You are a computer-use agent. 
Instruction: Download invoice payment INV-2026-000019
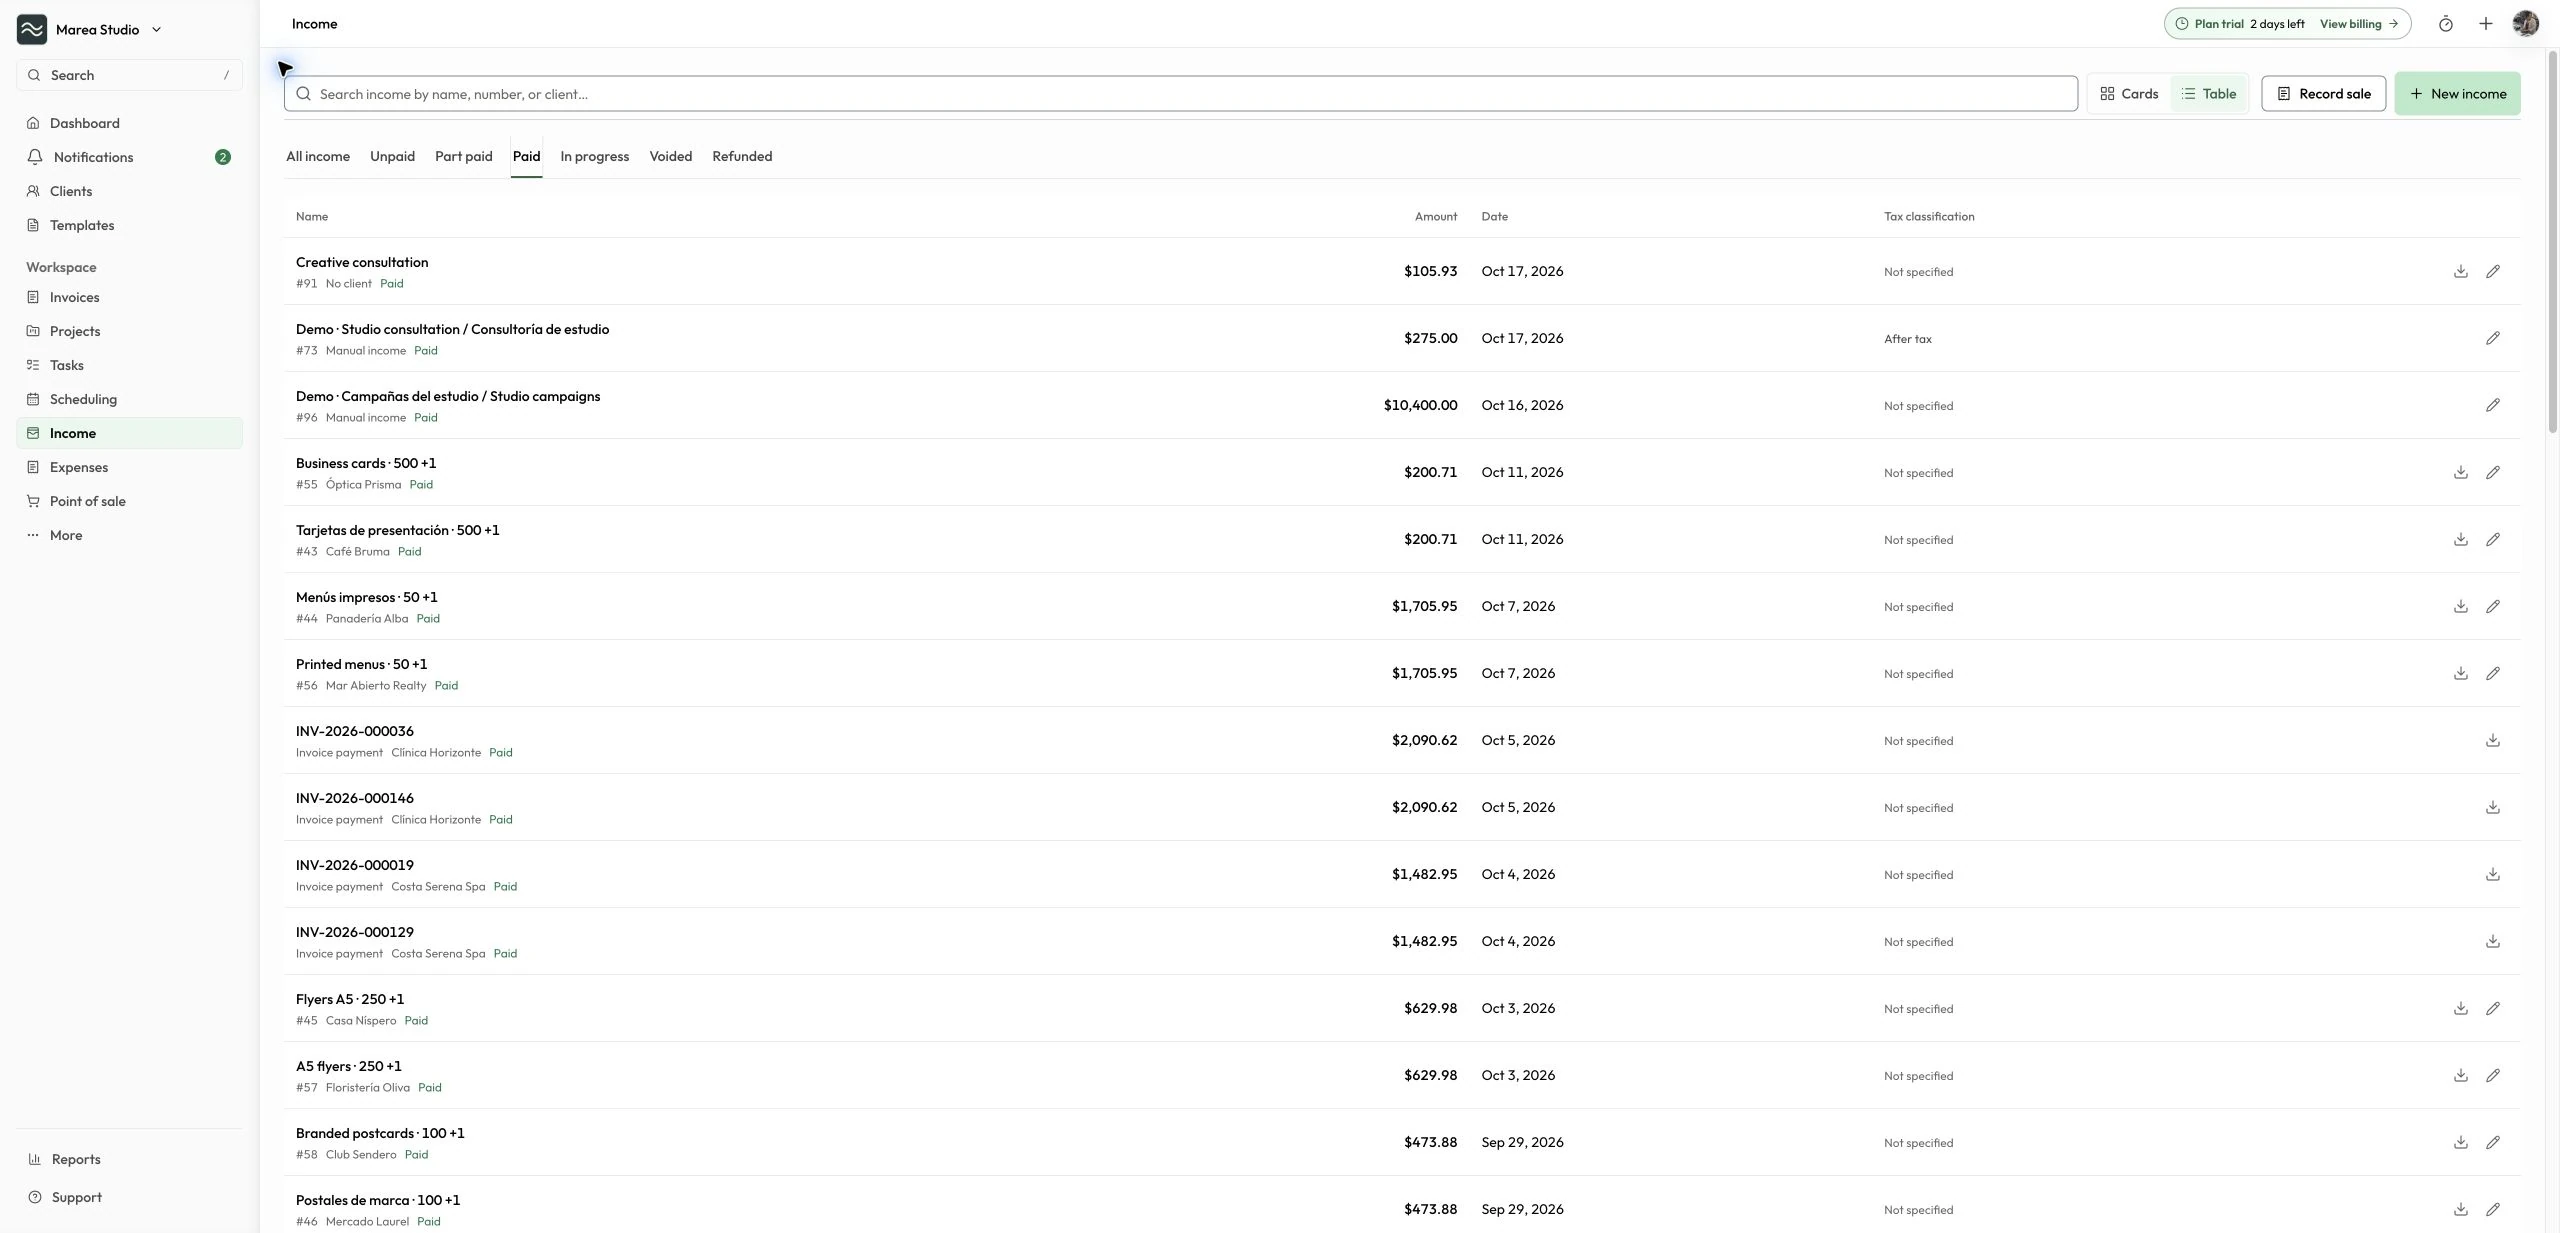click(x=2492, y=874)
